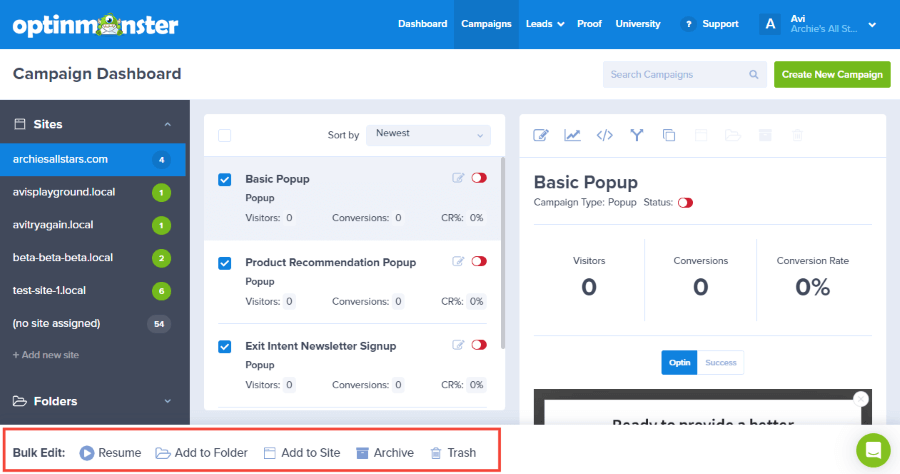Toggle the select-all campaigns checkbox
900x474 pixels.
[x=224, y=135]
